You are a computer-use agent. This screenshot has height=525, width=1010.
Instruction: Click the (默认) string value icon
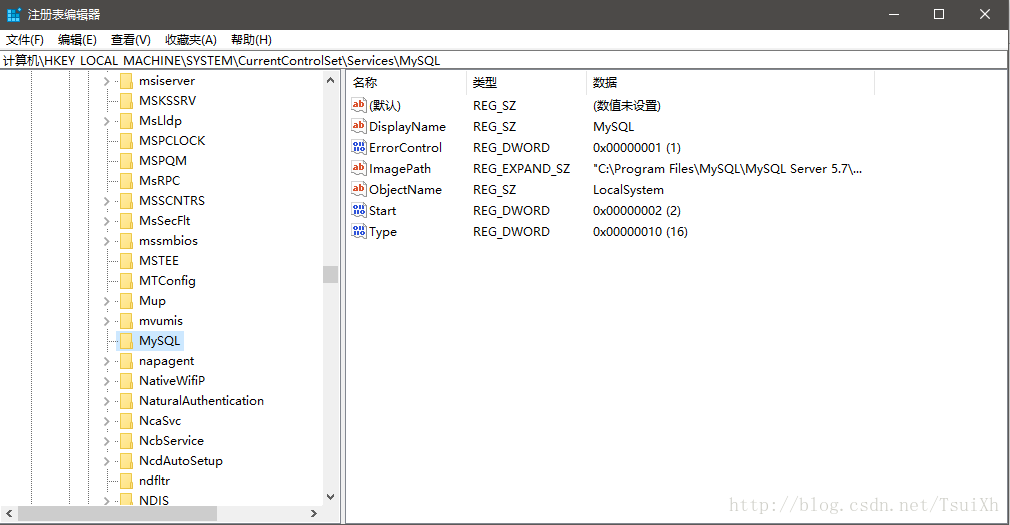click(x=359, y=105)
